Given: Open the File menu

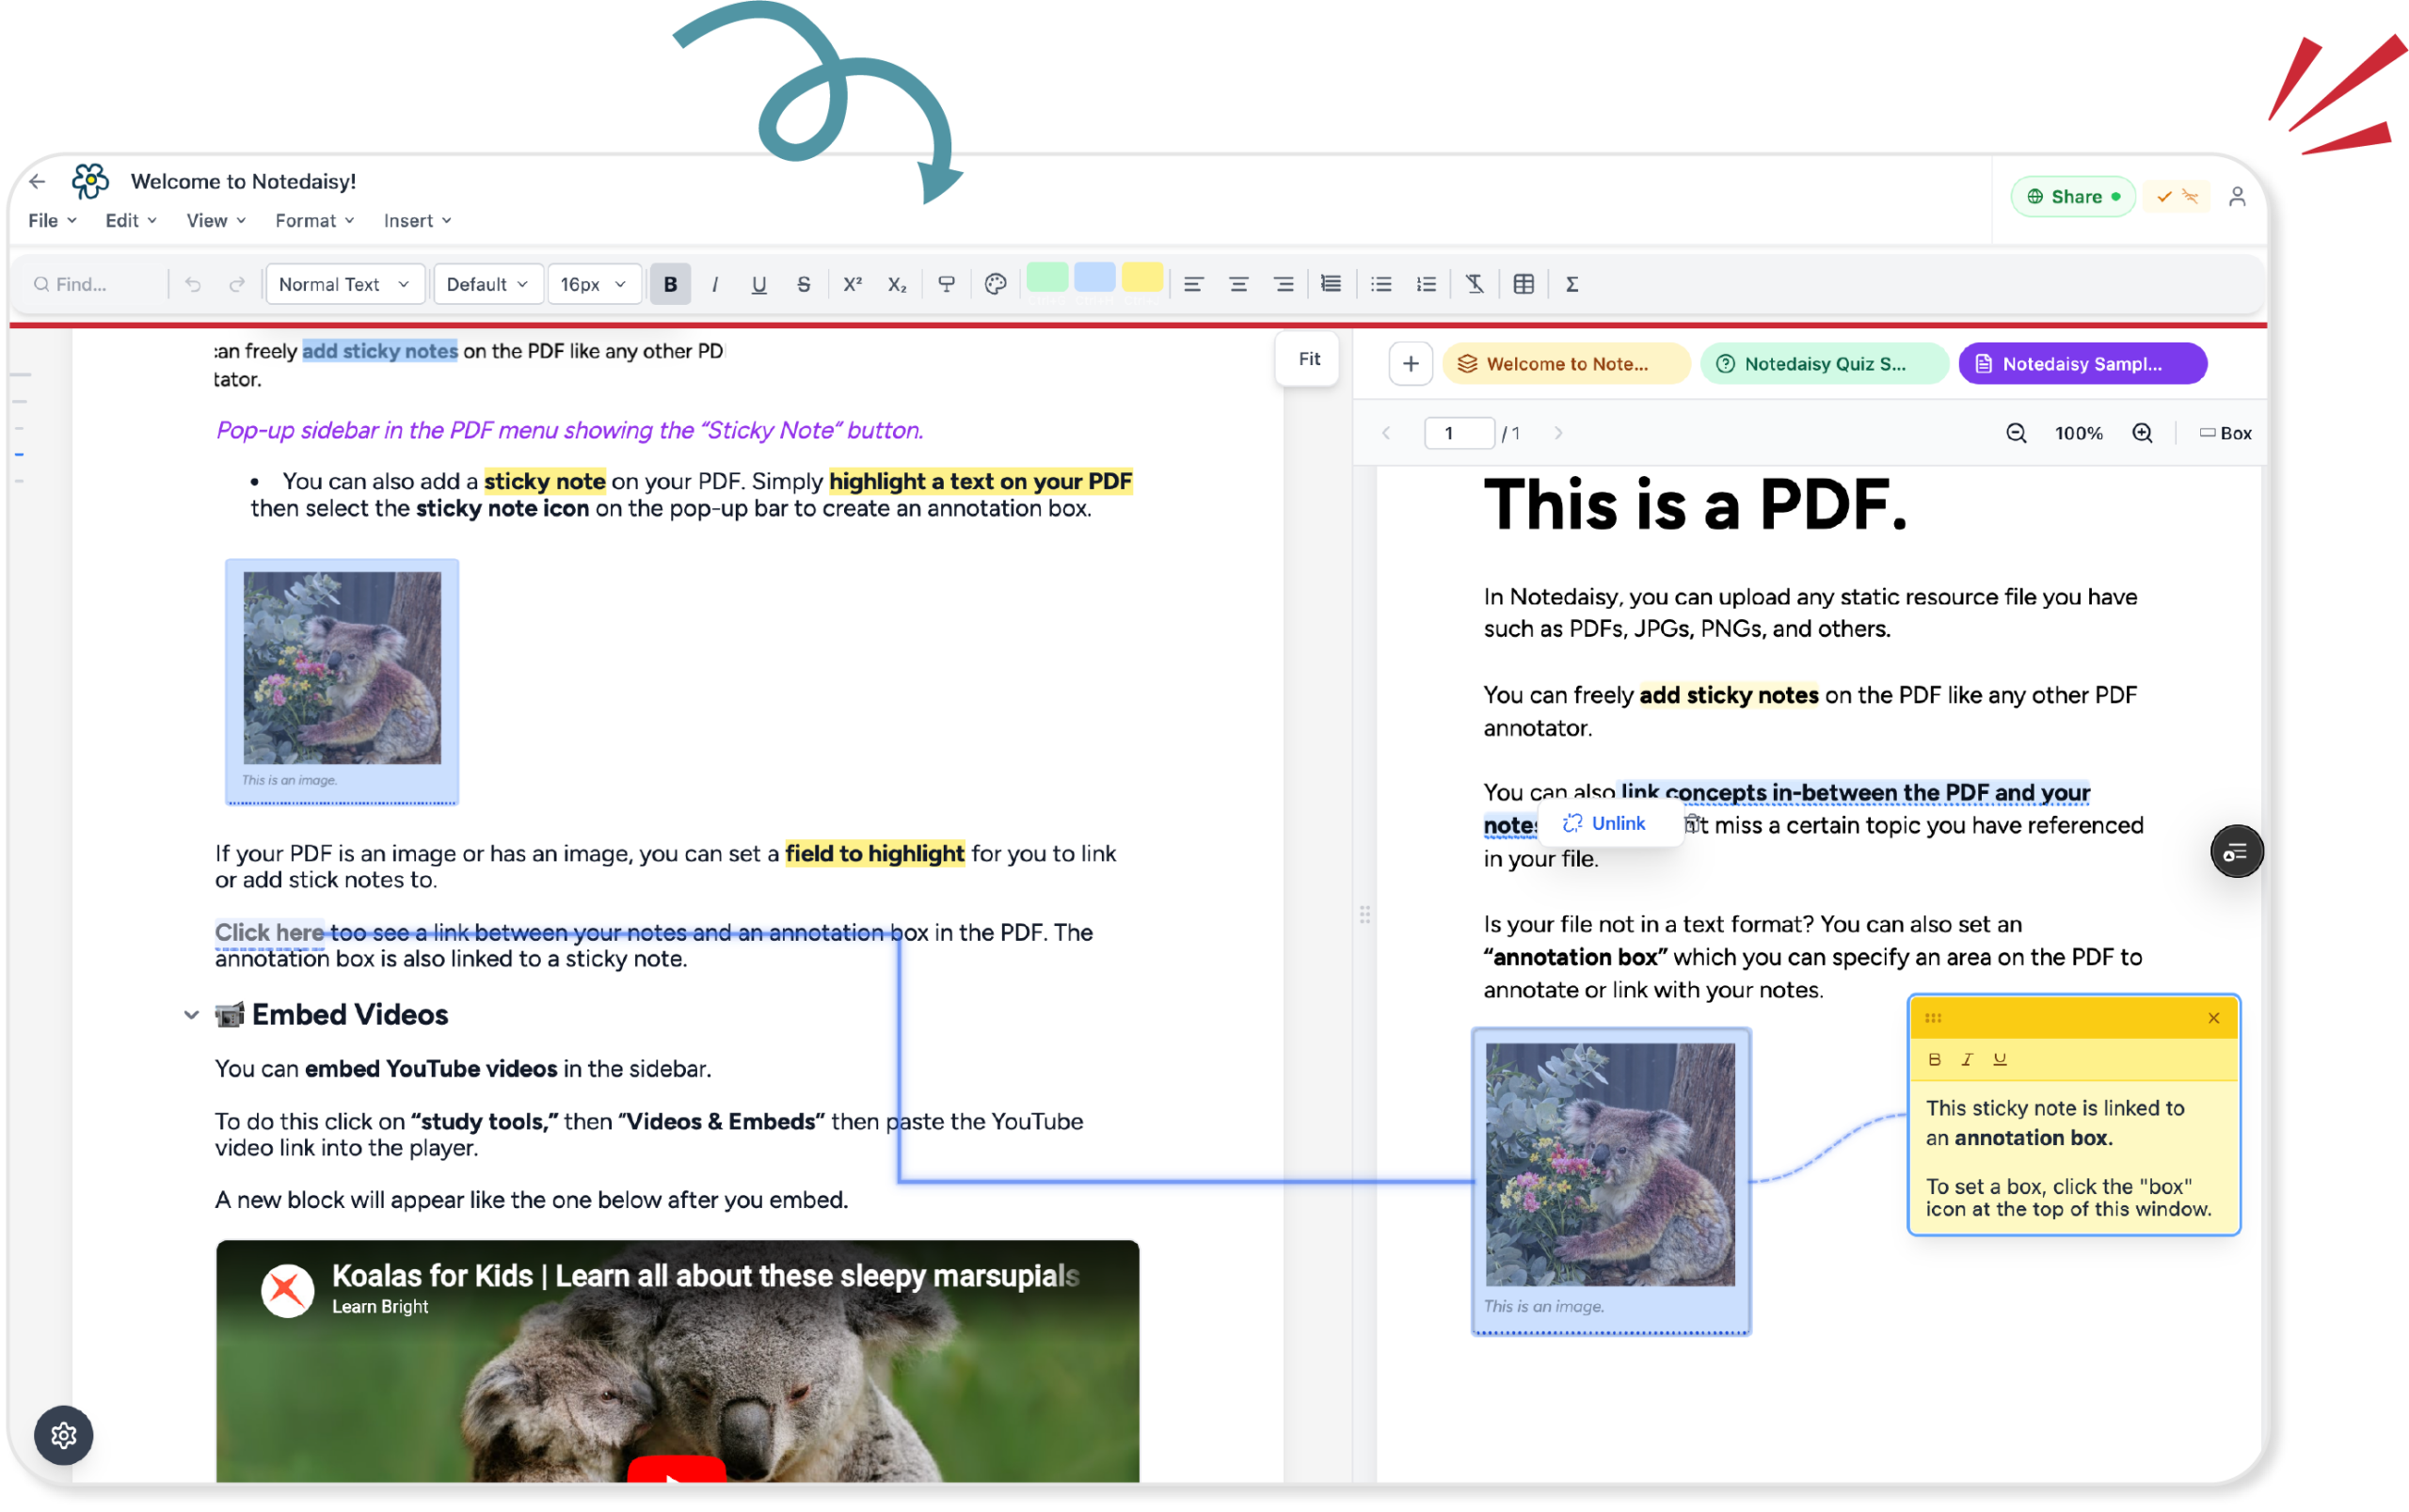Looking at the screenshot, I should pyautogui.click(x=52, y=220).
